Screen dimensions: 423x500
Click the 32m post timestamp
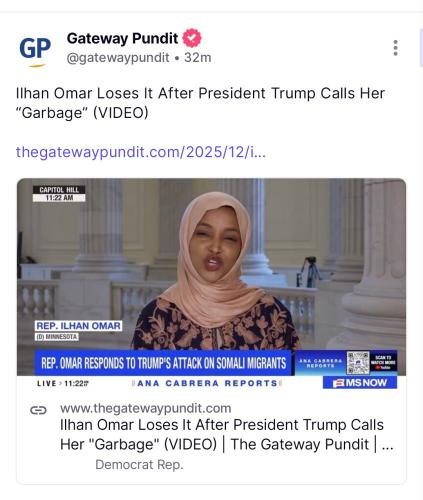[198, 57]
